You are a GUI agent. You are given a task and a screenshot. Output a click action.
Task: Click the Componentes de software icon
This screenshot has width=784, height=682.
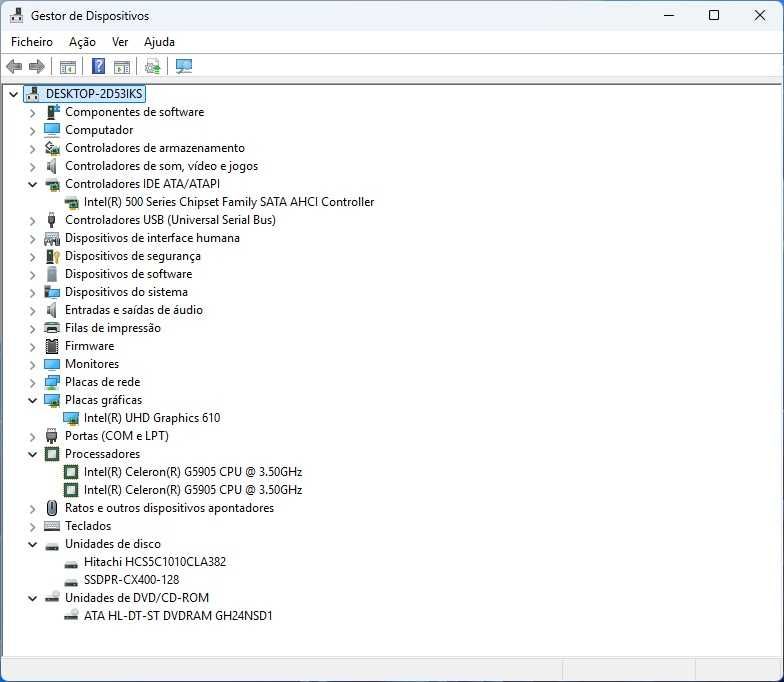pos(52,112)
